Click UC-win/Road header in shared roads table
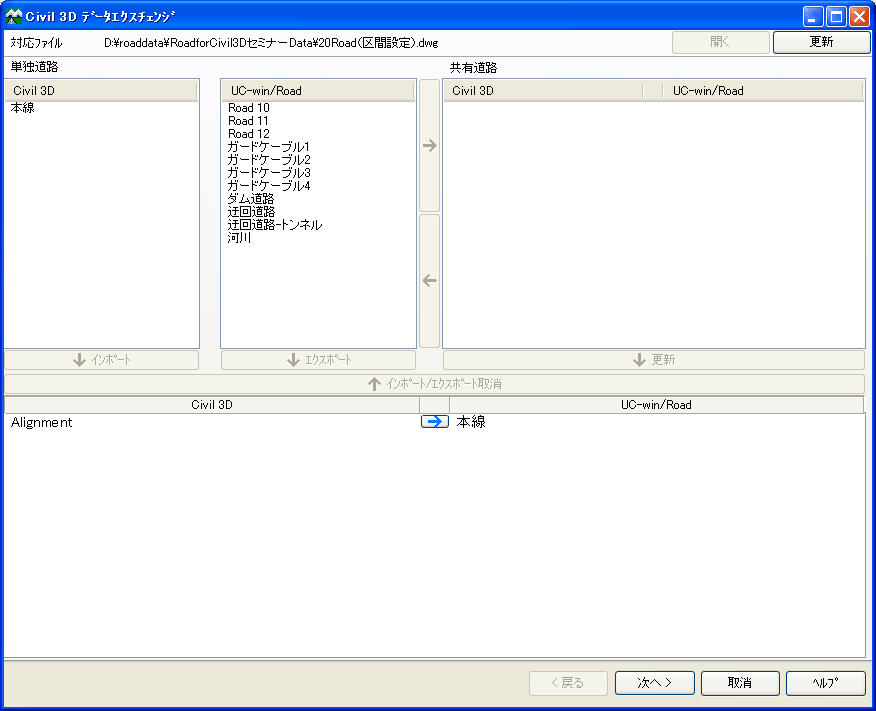Screen dimensions: 876x711 (x=763, y=90)
